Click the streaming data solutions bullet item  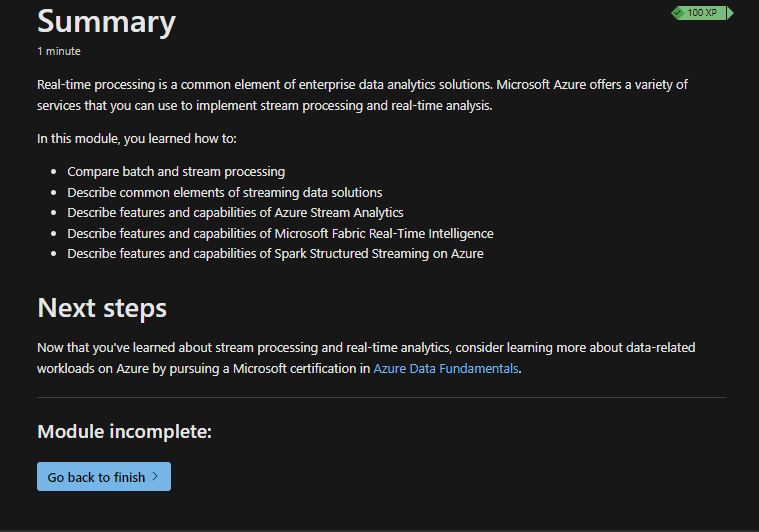click(225, 193)
